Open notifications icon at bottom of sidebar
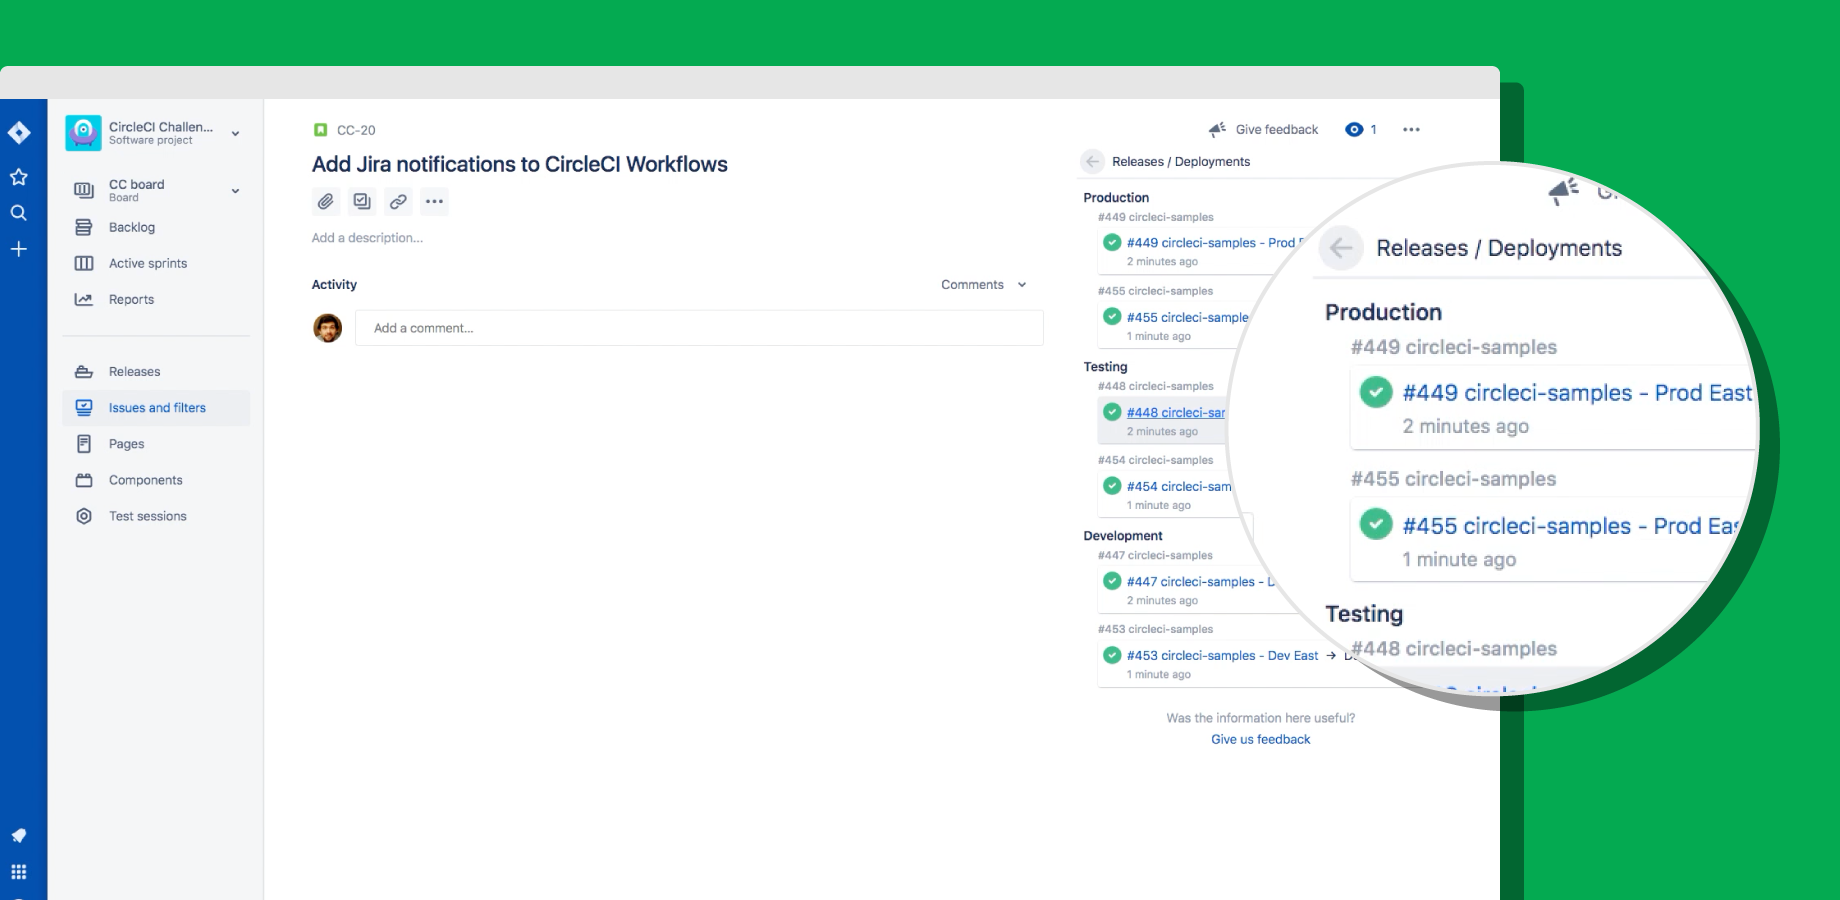 point(19,836)
